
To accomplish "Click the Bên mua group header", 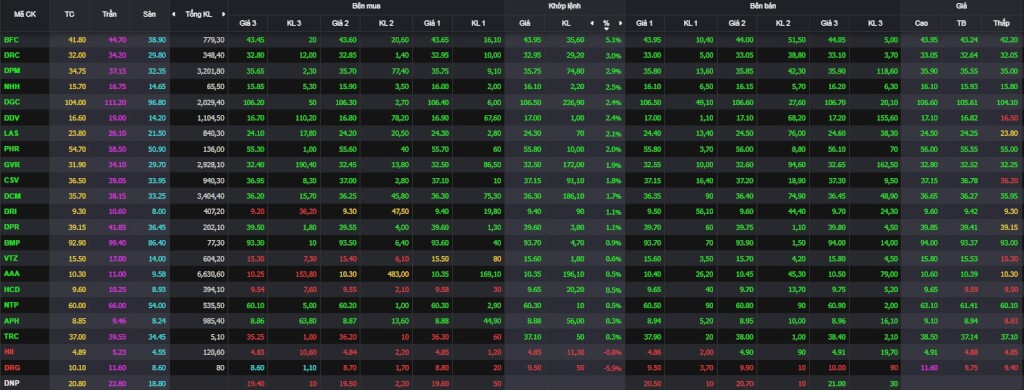I will (x=366, y=6).
